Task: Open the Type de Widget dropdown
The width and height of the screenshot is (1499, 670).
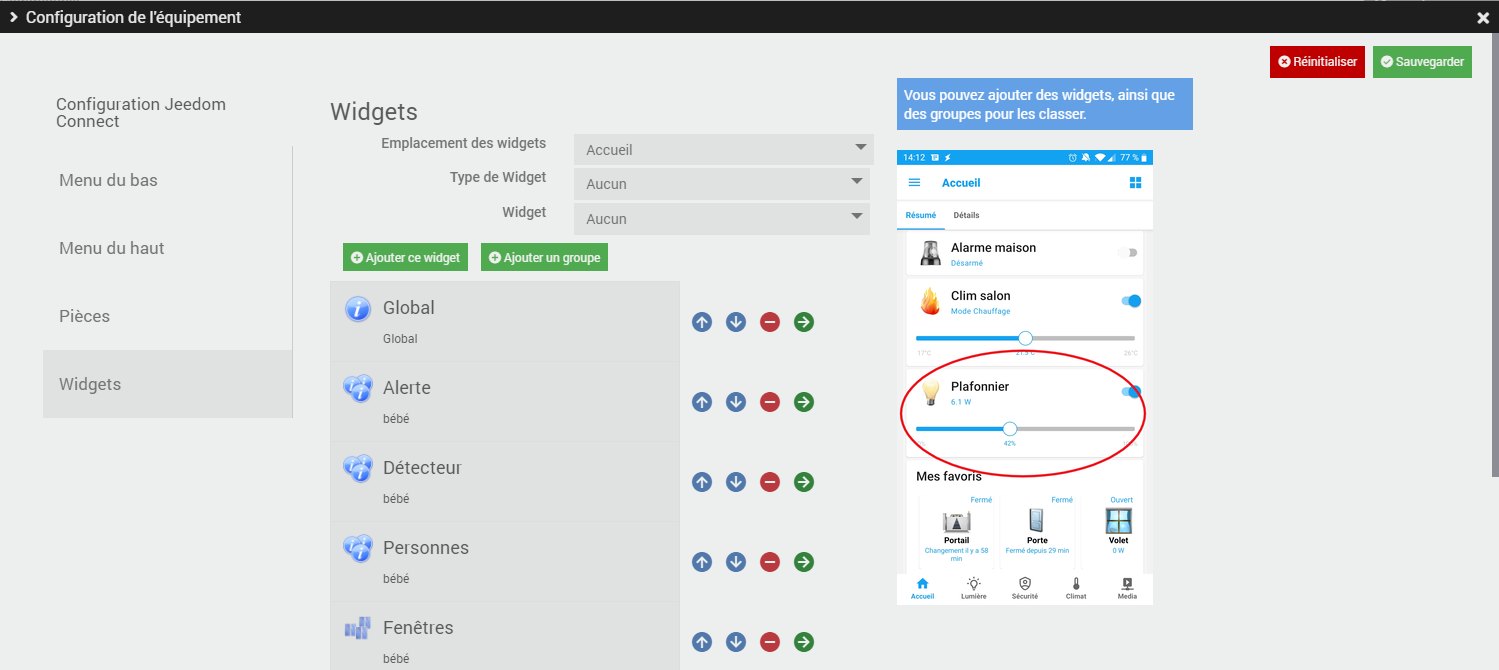Action: [721, 184]
